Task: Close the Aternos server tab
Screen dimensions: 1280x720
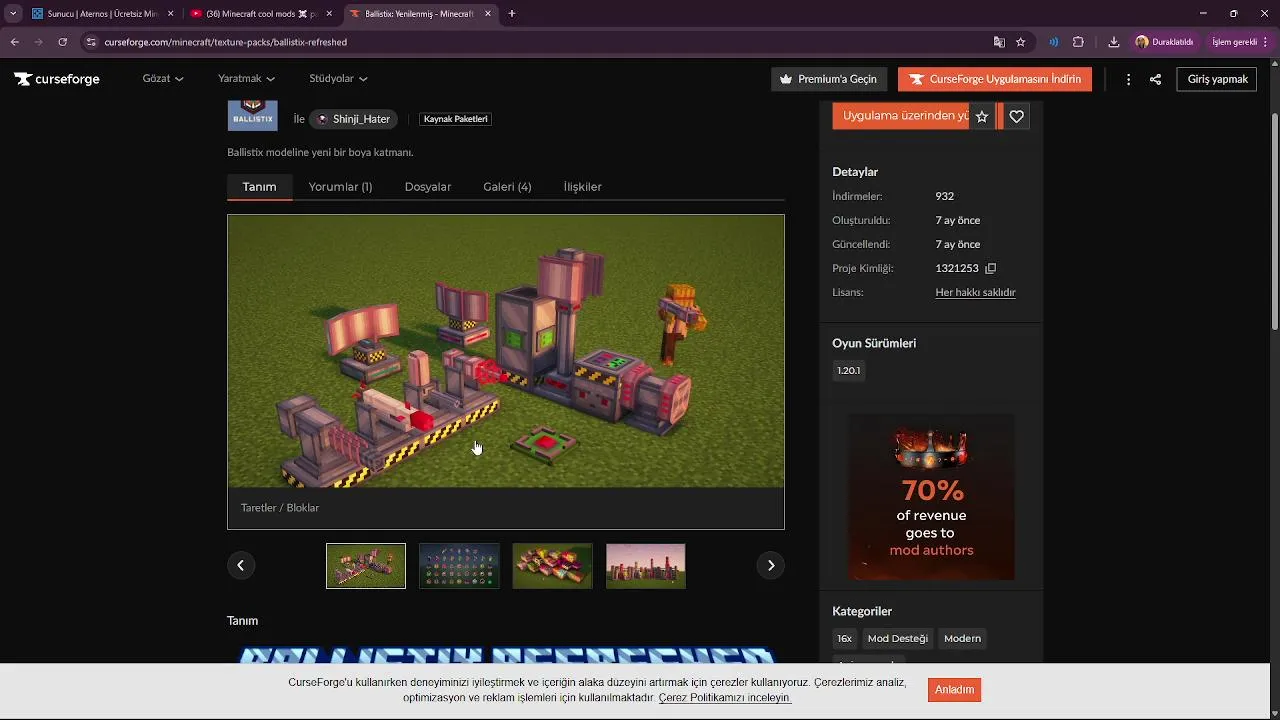Action: [171, 14]
